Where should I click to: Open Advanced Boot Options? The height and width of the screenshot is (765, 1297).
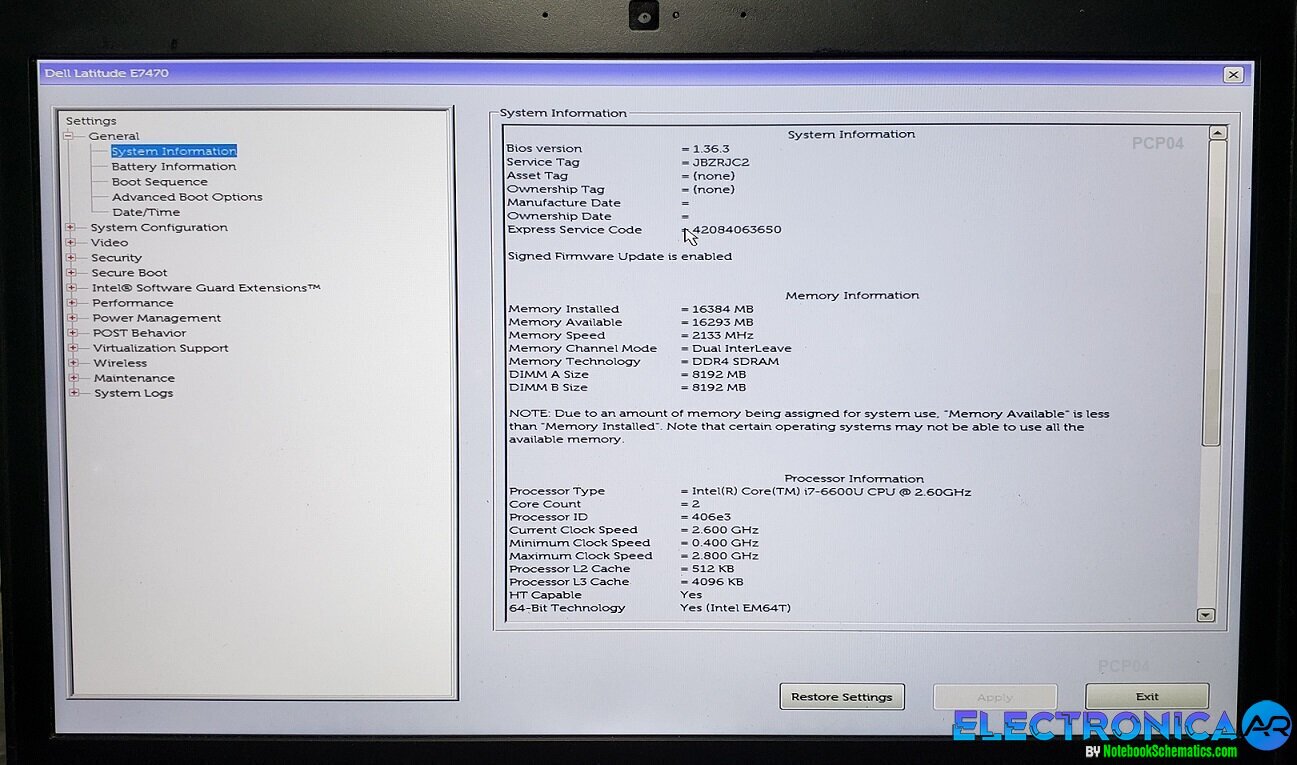[187, 197]
